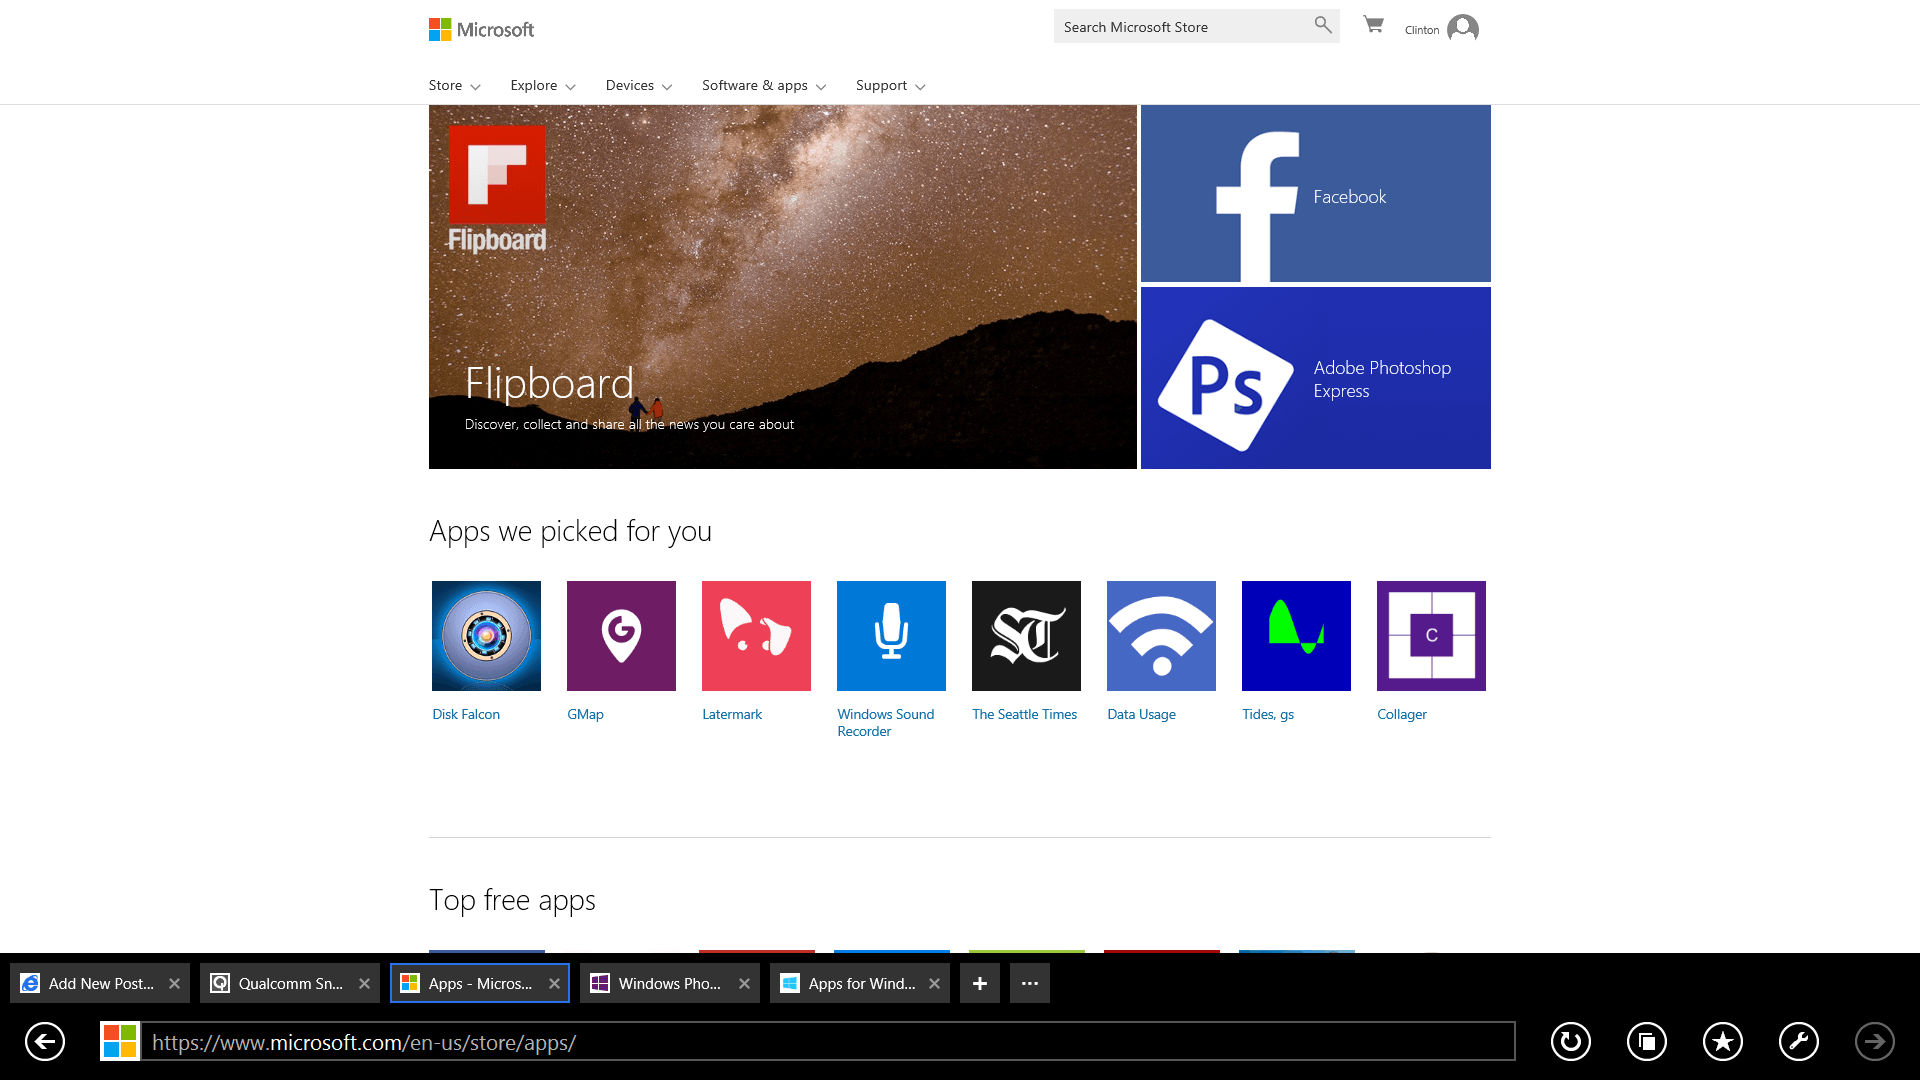
Task: Open the GMap text link
Action: coord(585,714)
